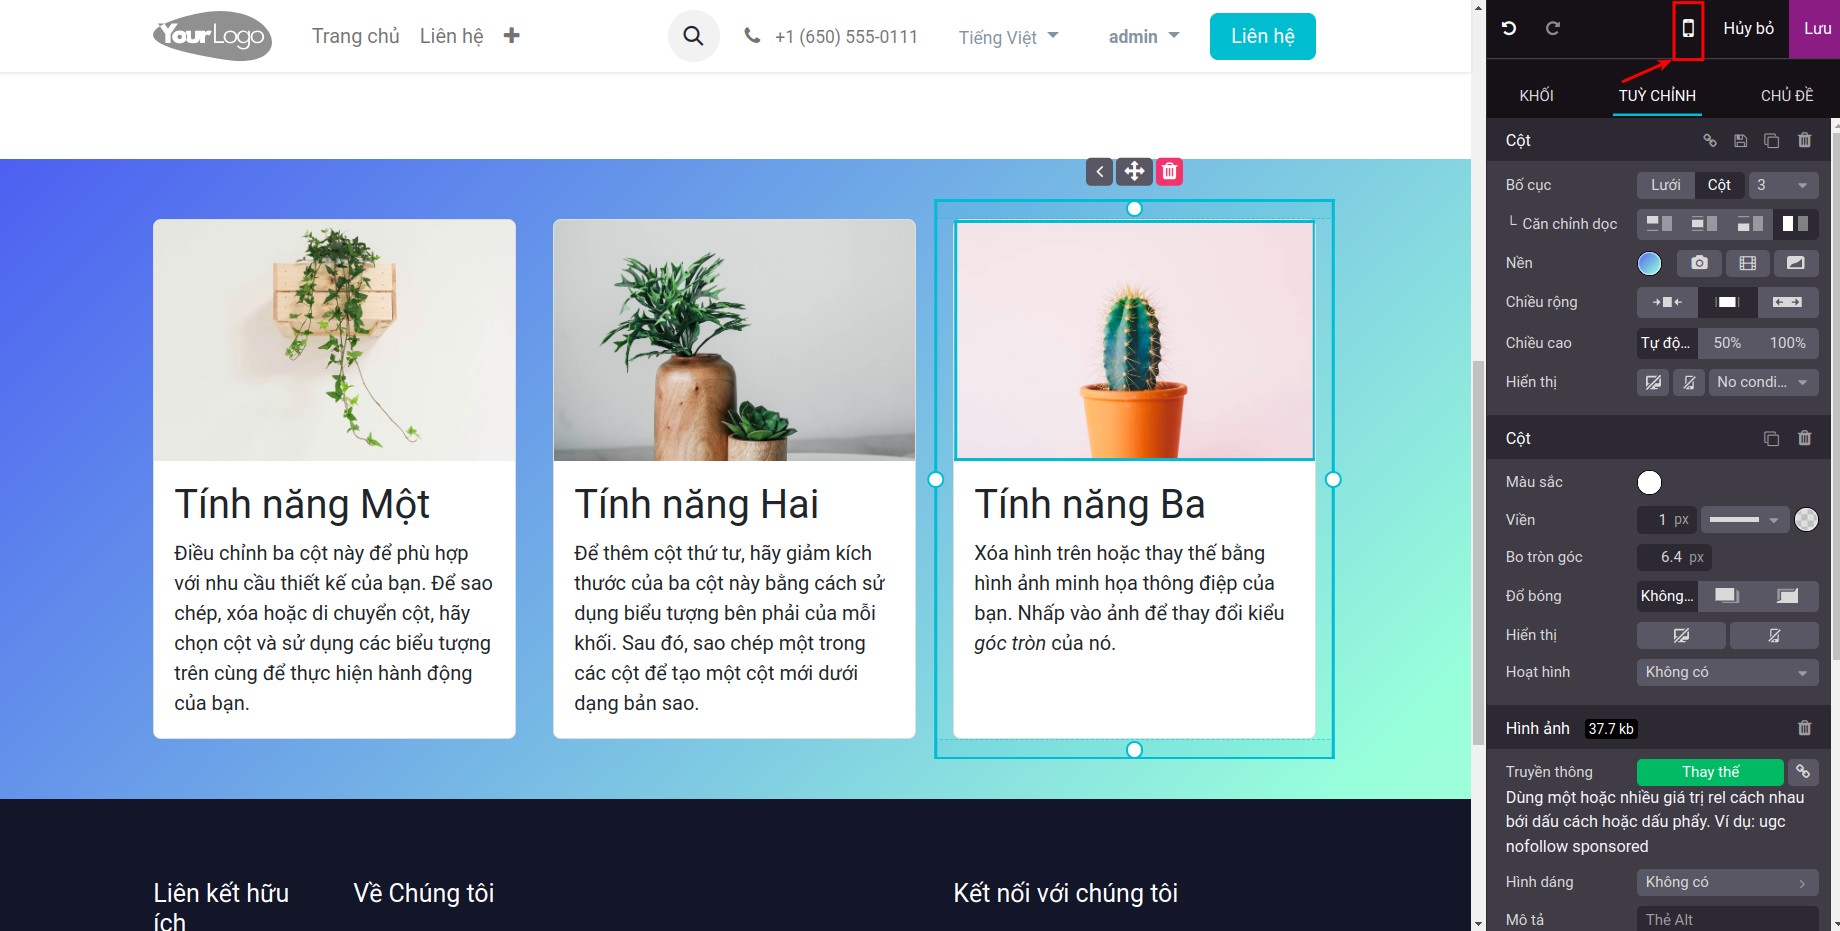Click the undo arrow icon
This screenshot has width=1840, height=931.
click(x=1509, y=29)
